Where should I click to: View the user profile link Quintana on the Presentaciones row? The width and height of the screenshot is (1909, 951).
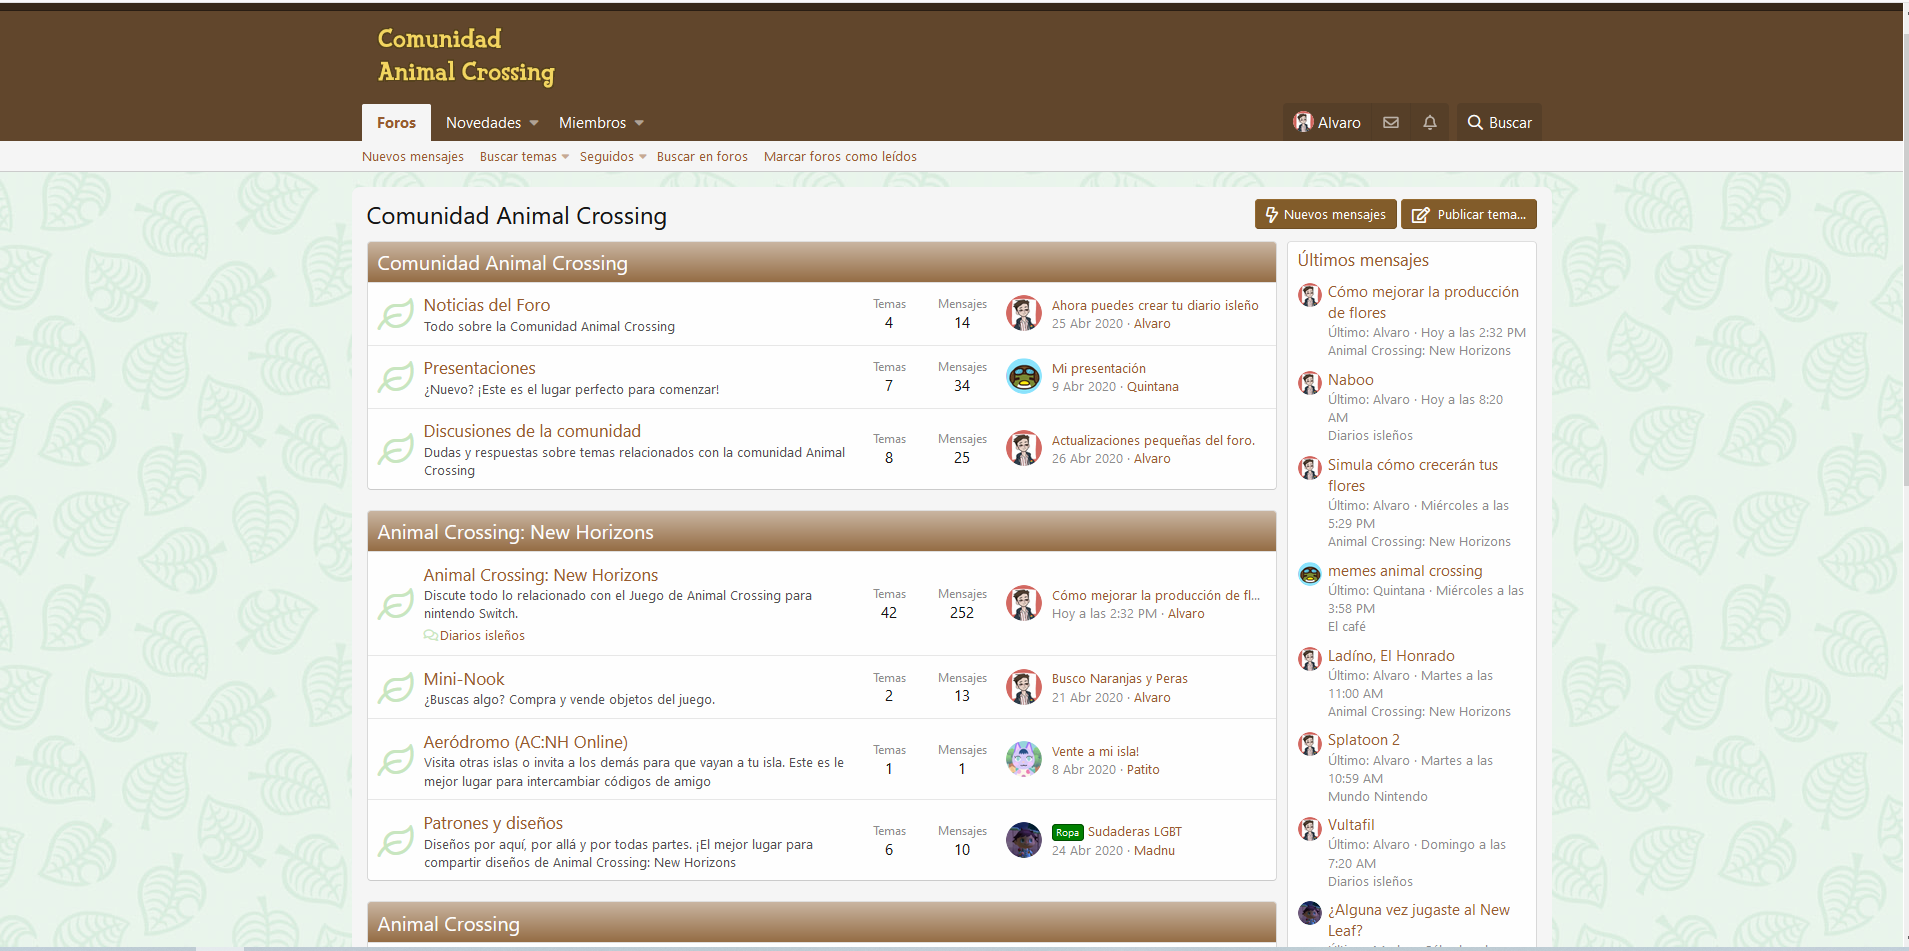[x=1153, y=387]
